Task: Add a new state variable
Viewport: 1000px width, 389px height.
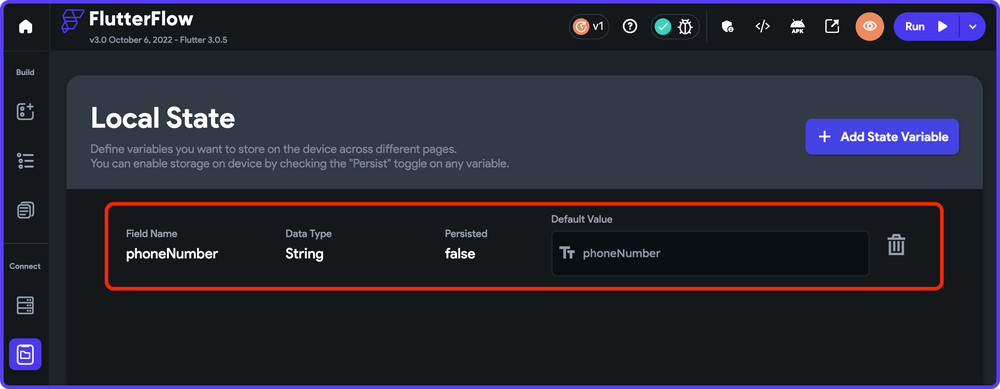Action: [882, 136]
